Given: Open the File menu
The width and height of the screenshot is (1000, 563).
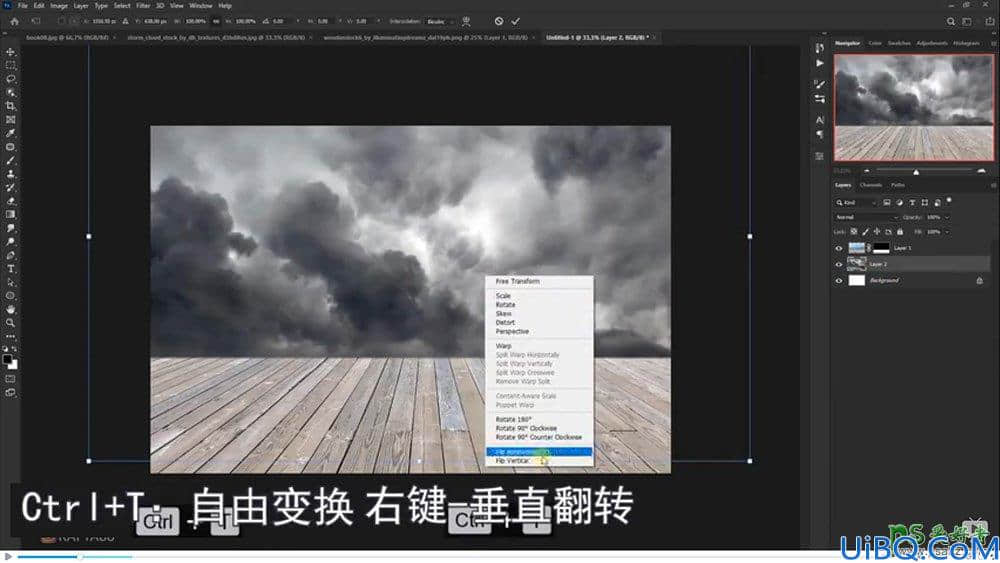Looking at the screenshot, I should [x=22, y=6].
